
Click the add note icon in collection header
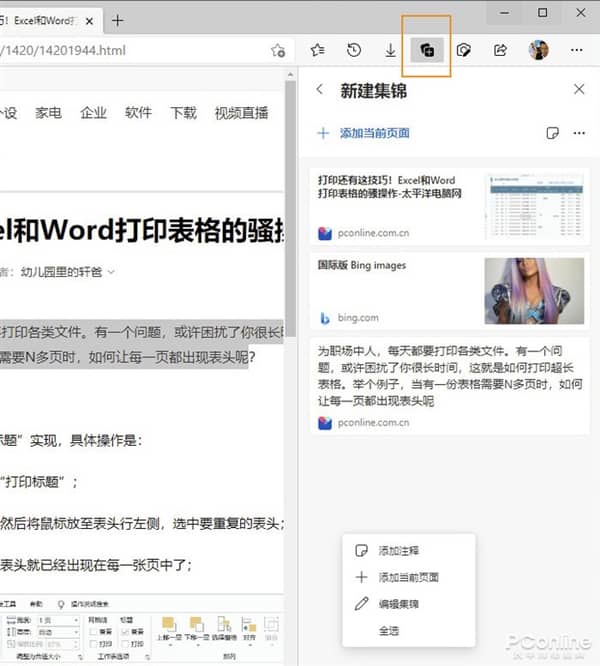click(552, 133)
